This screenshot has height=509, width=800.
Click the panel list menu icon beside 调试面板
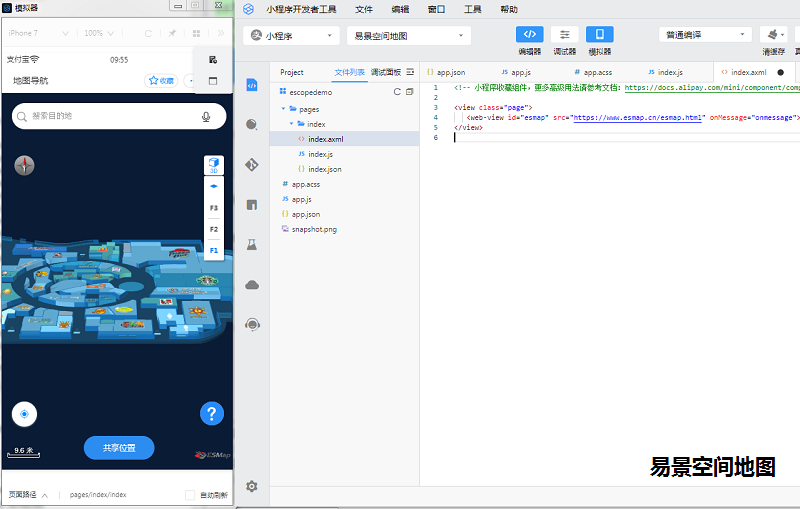click(x=410, y=72)
